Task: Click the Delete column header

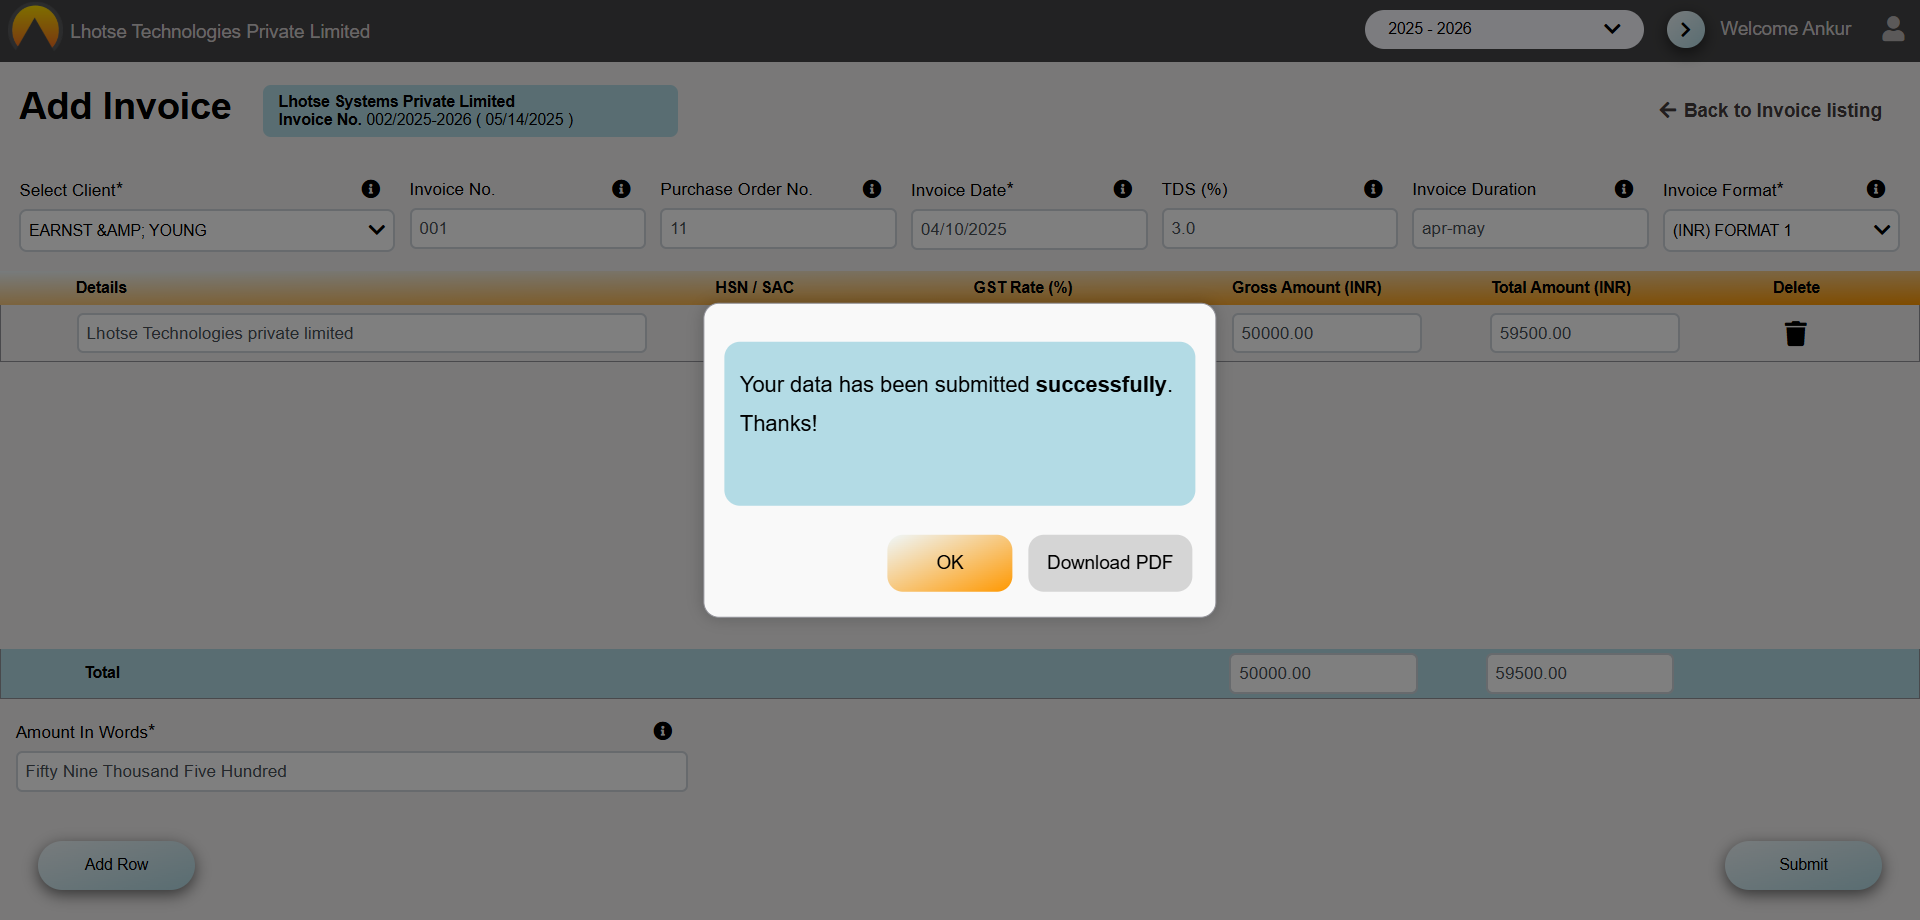Action: (1796, 287)
